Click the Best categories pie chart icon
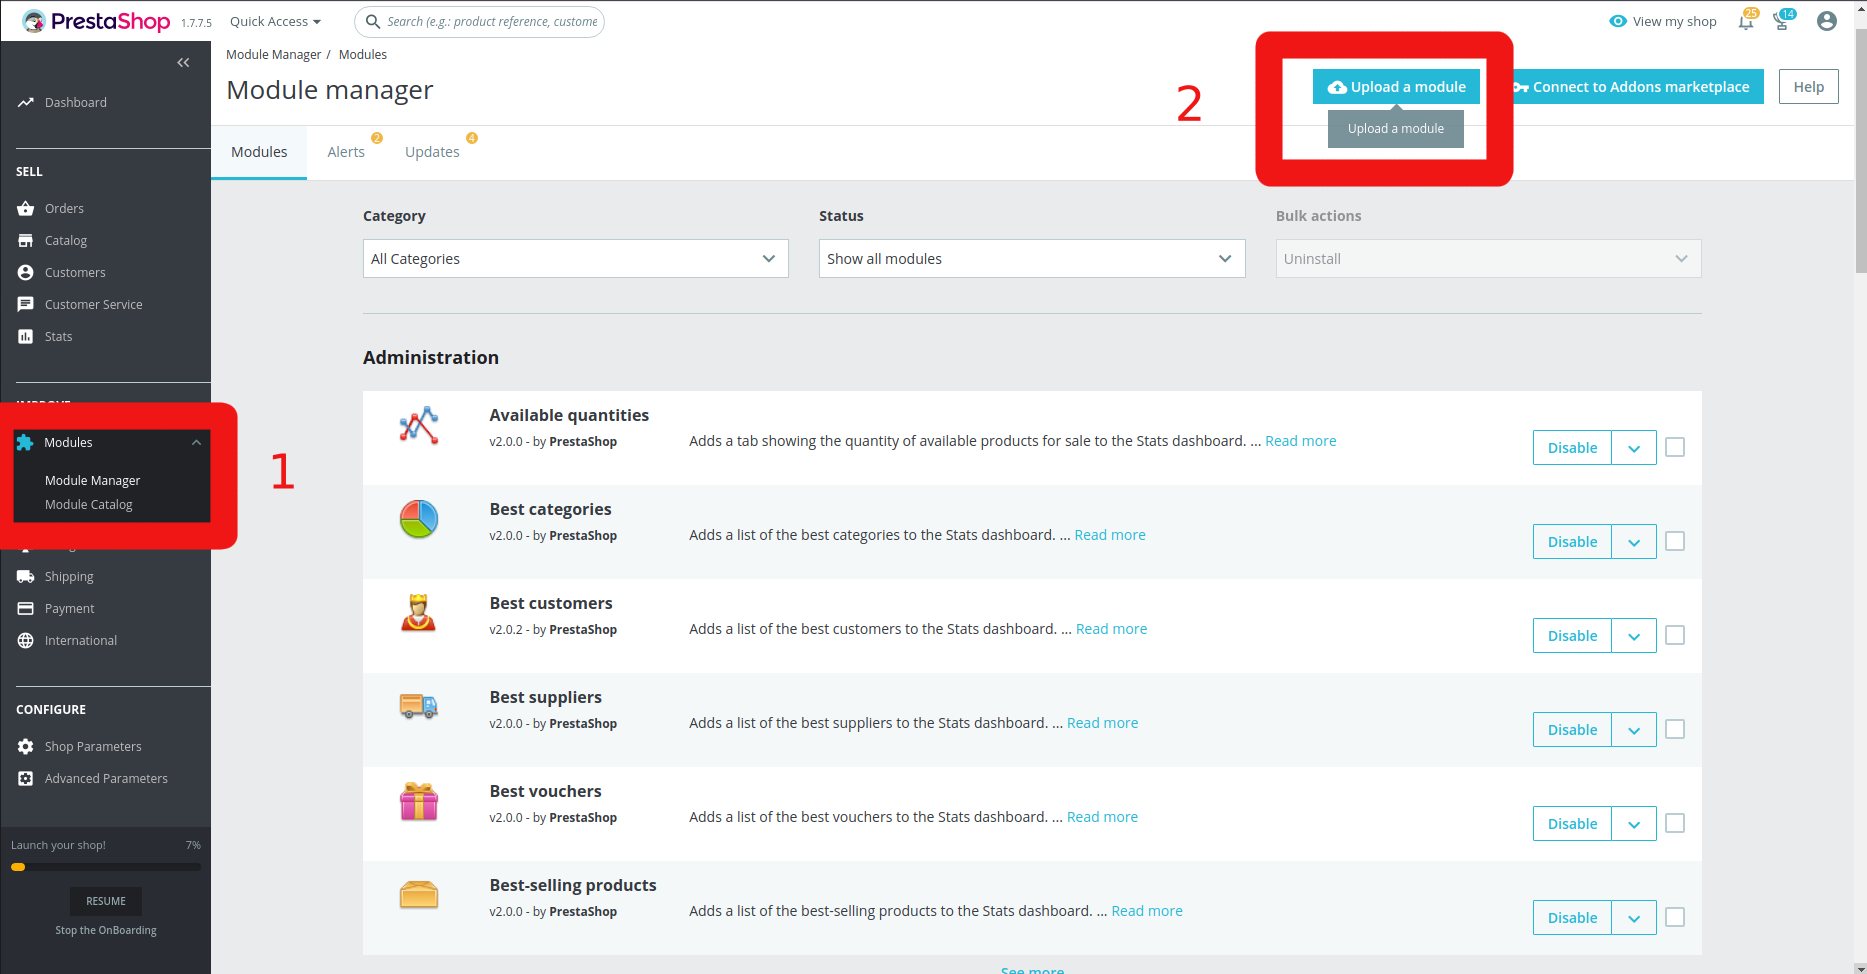The width and height of the screenshot is (1867, 974). click(x=419, y=520)
